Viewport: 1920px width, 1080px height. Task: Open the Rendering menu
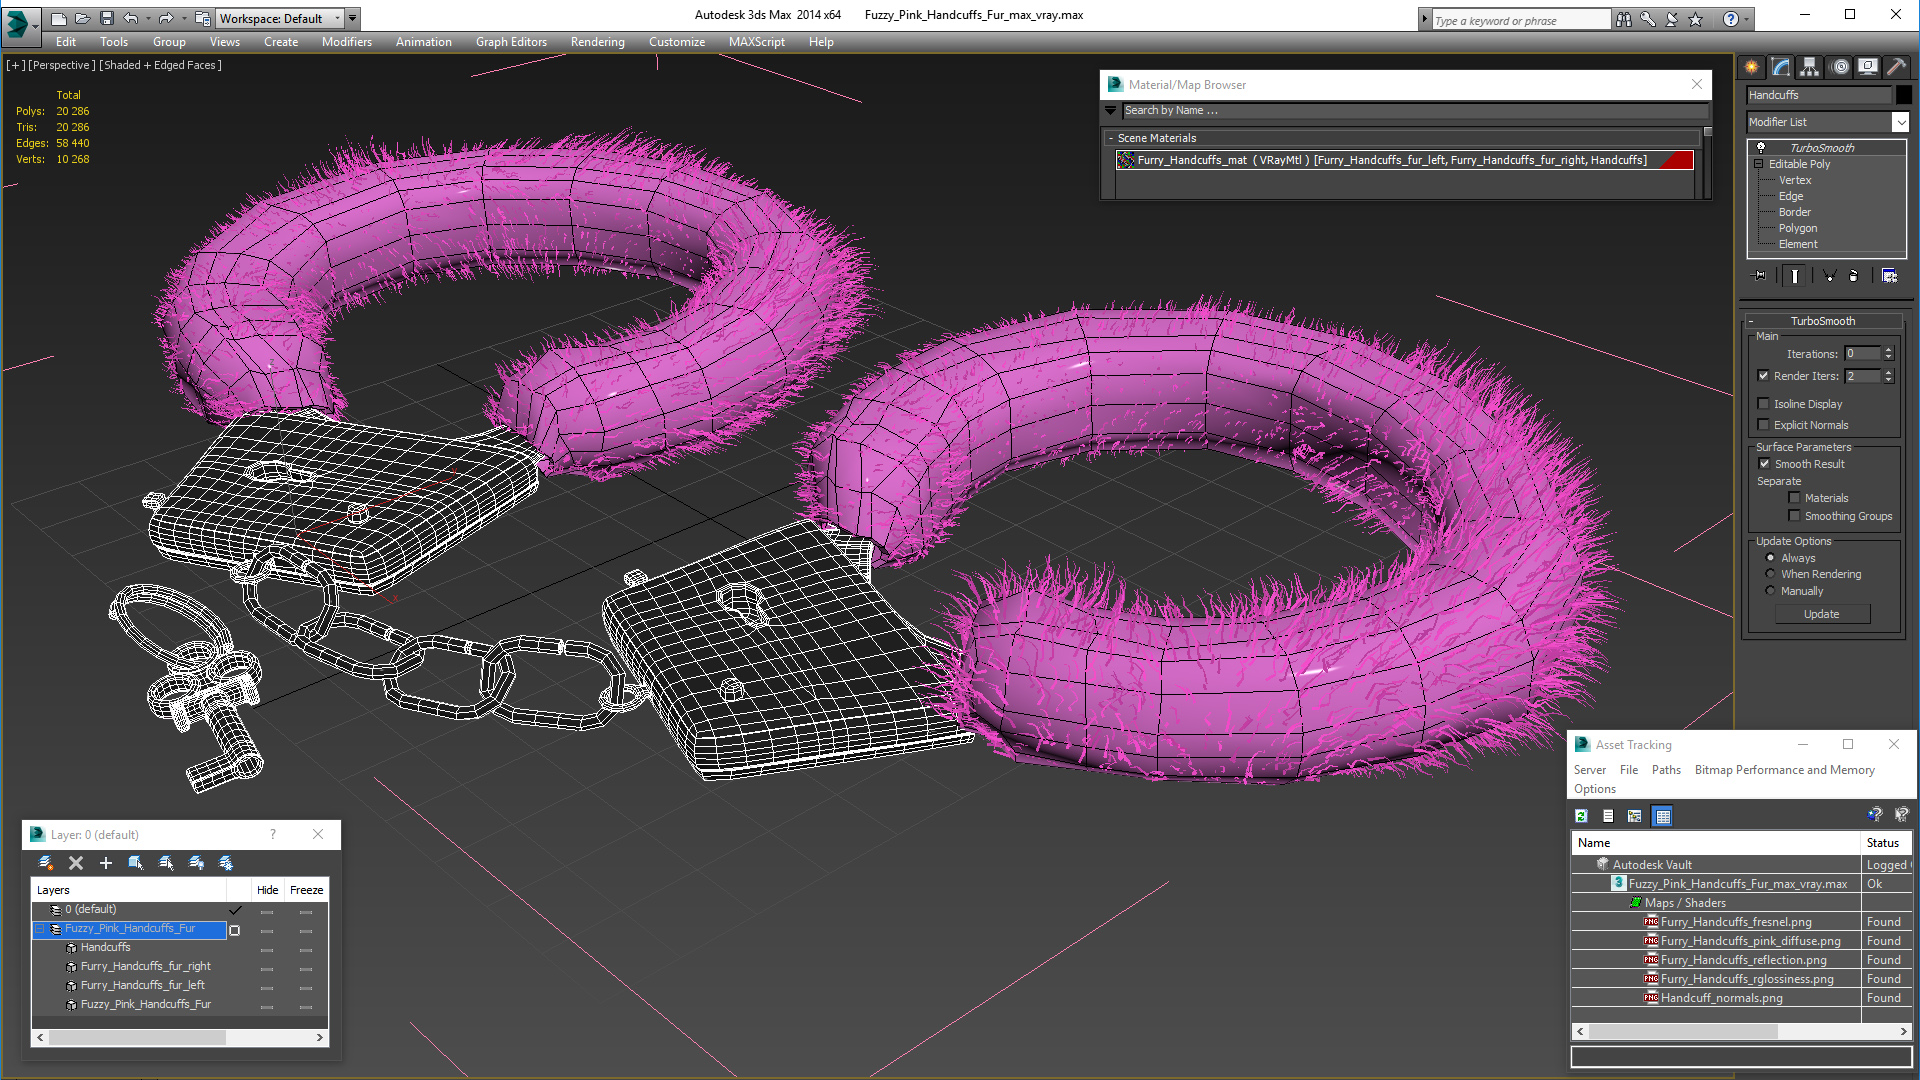(x=597, y=42)
